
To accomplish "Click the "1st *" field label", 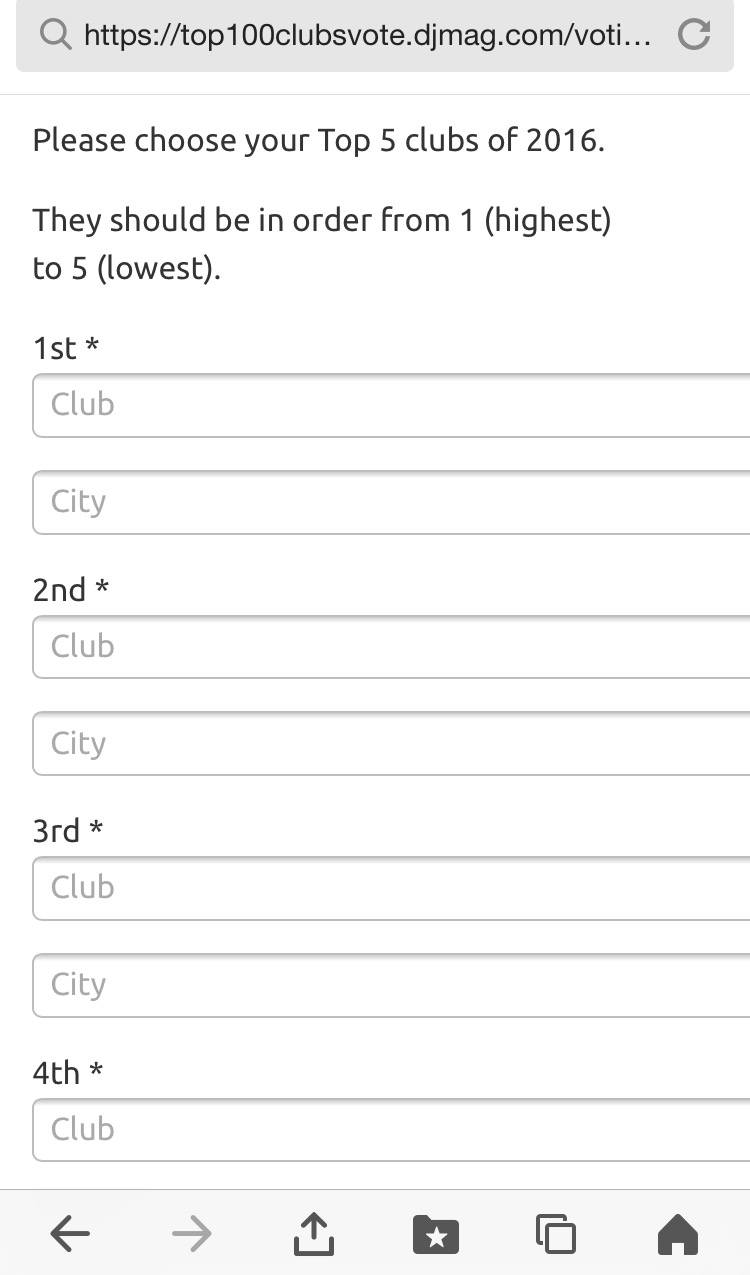I will coord(66,348).
